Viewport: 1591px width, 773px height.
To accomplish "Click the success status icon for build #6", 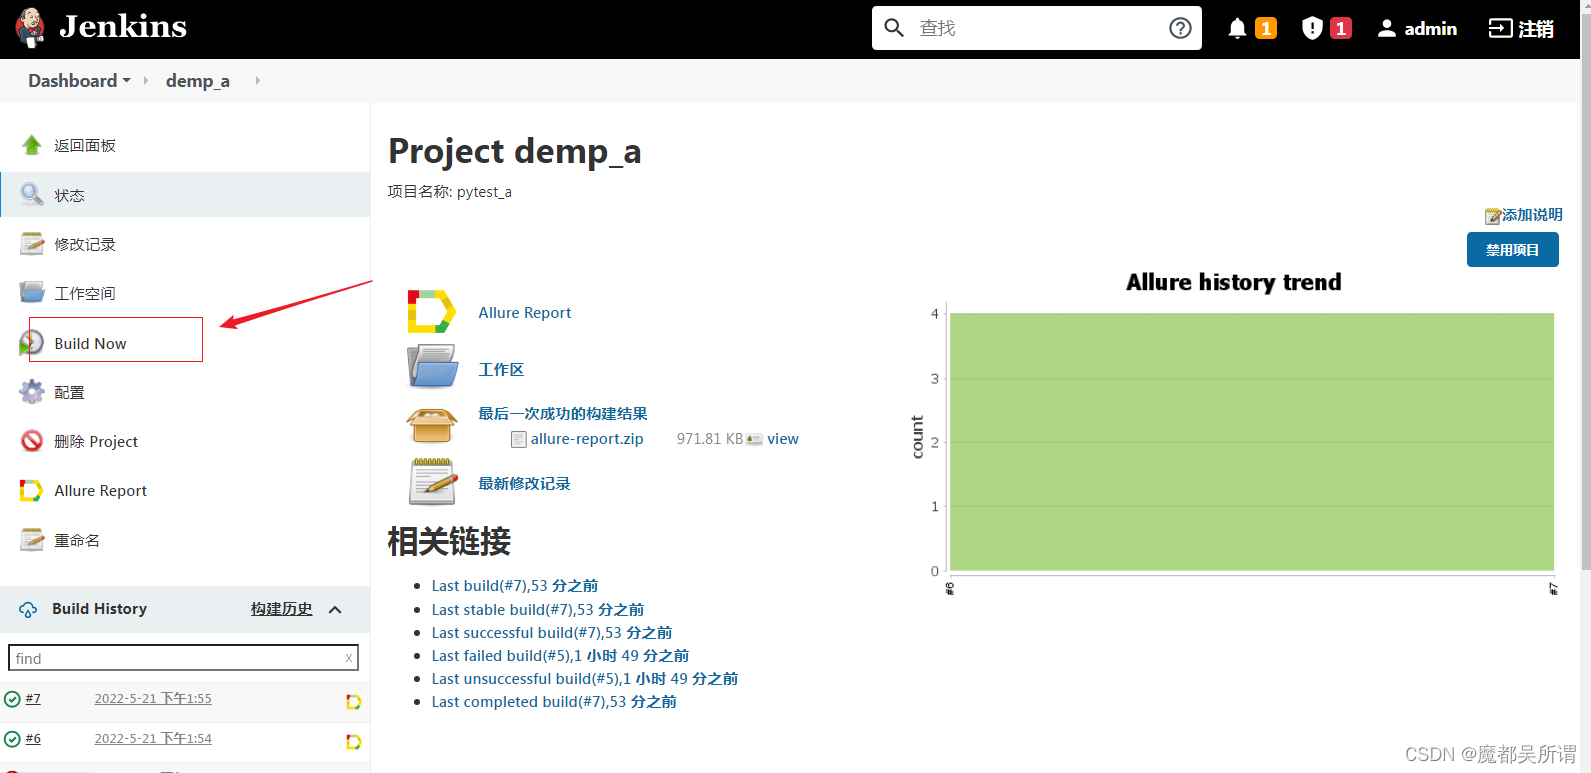I will 12,739.
